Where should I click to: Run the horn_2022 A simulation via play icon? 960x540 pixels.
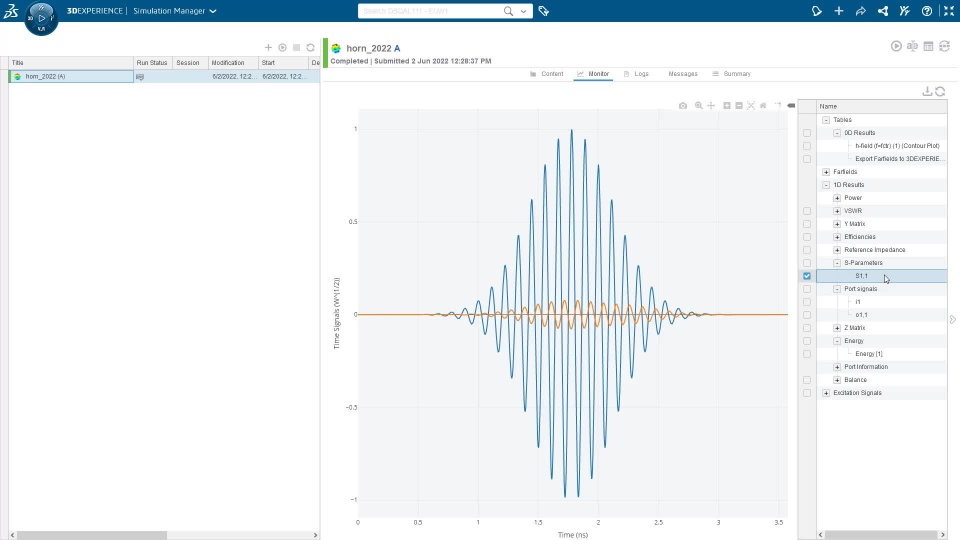[x=896, y=46]
